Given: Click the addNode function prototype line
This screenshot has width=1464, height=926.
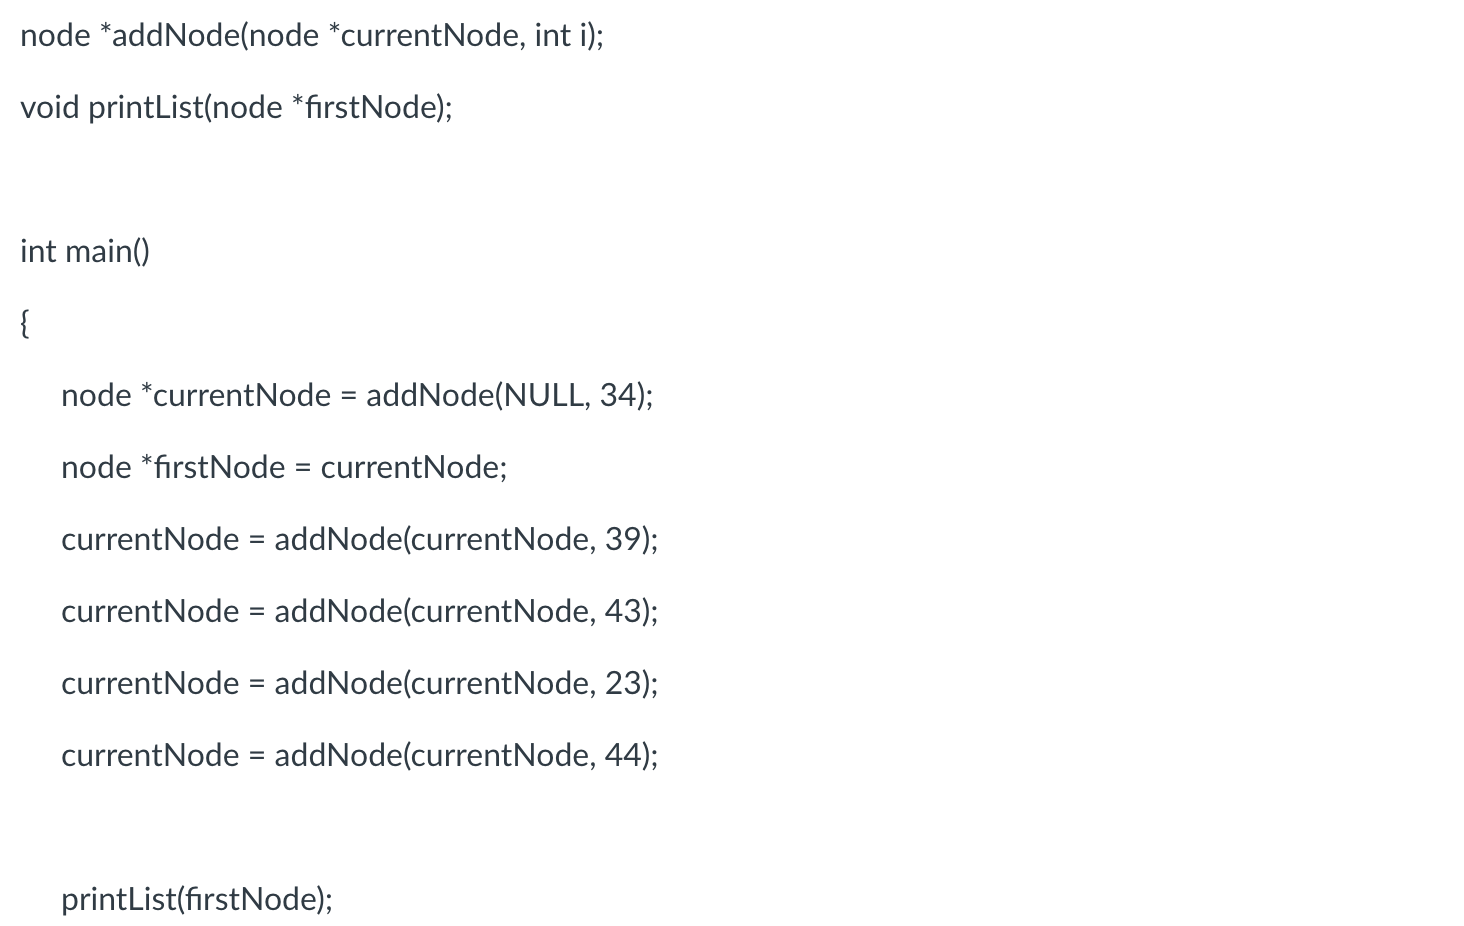Looking at the screenshot, I should (312, 36).
